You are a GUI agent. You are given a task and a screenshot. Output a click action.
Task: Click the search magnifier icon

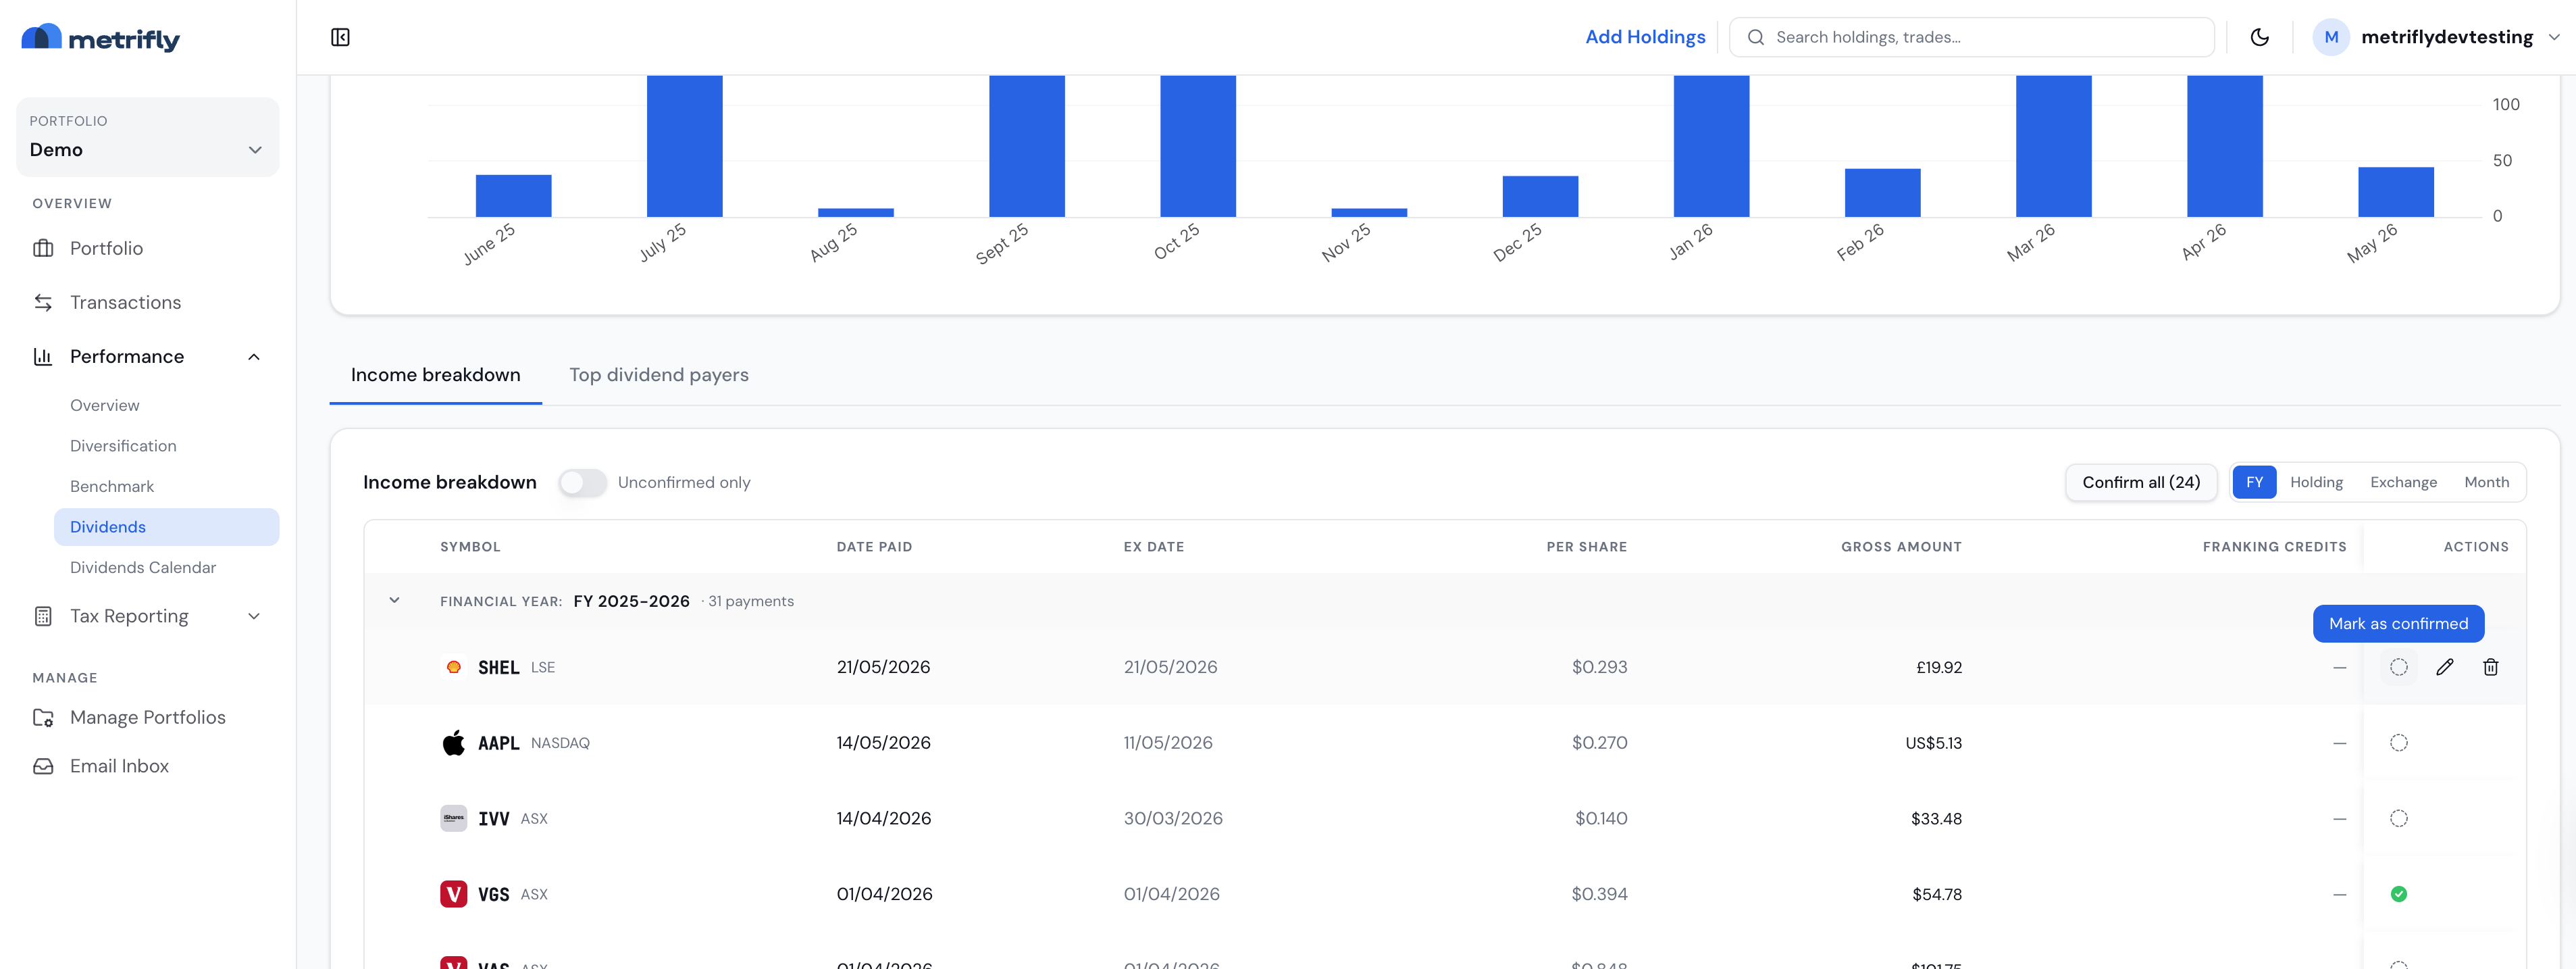tap(1755, 37)
